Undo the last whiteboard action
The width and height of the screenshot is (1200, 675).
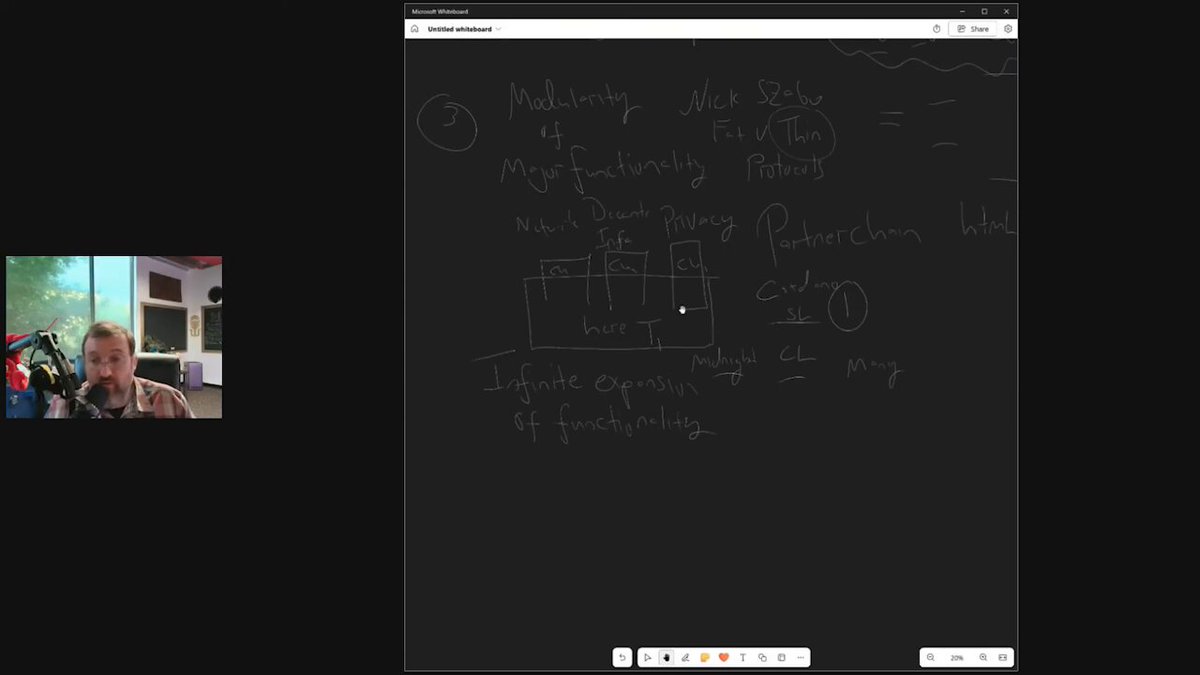coord(622,657)
